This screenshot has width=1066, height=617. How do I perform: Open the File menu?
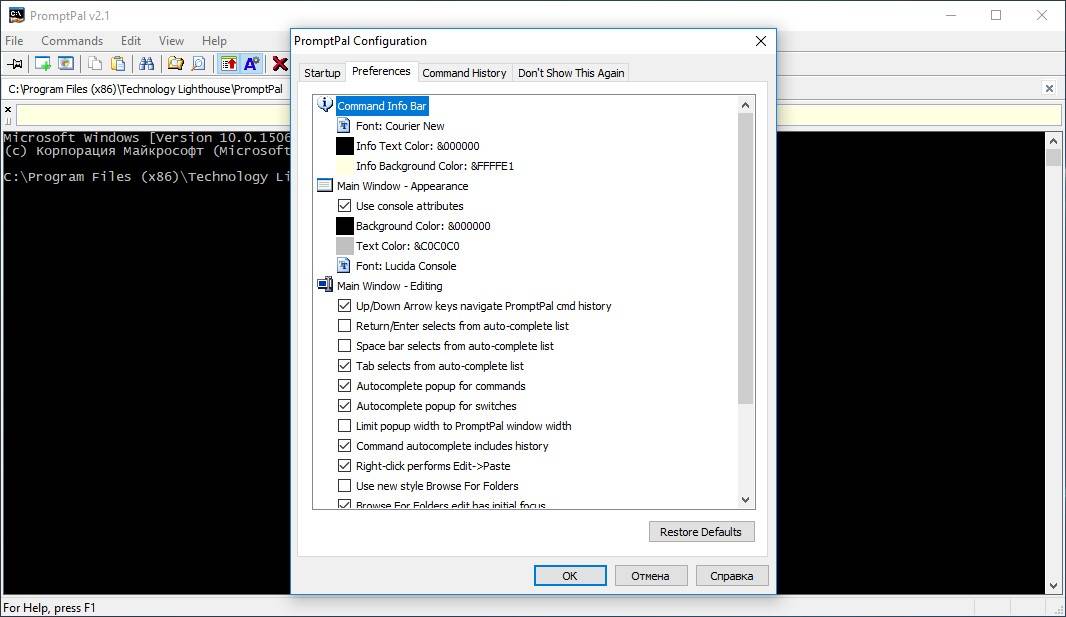(x=14, y=41)
